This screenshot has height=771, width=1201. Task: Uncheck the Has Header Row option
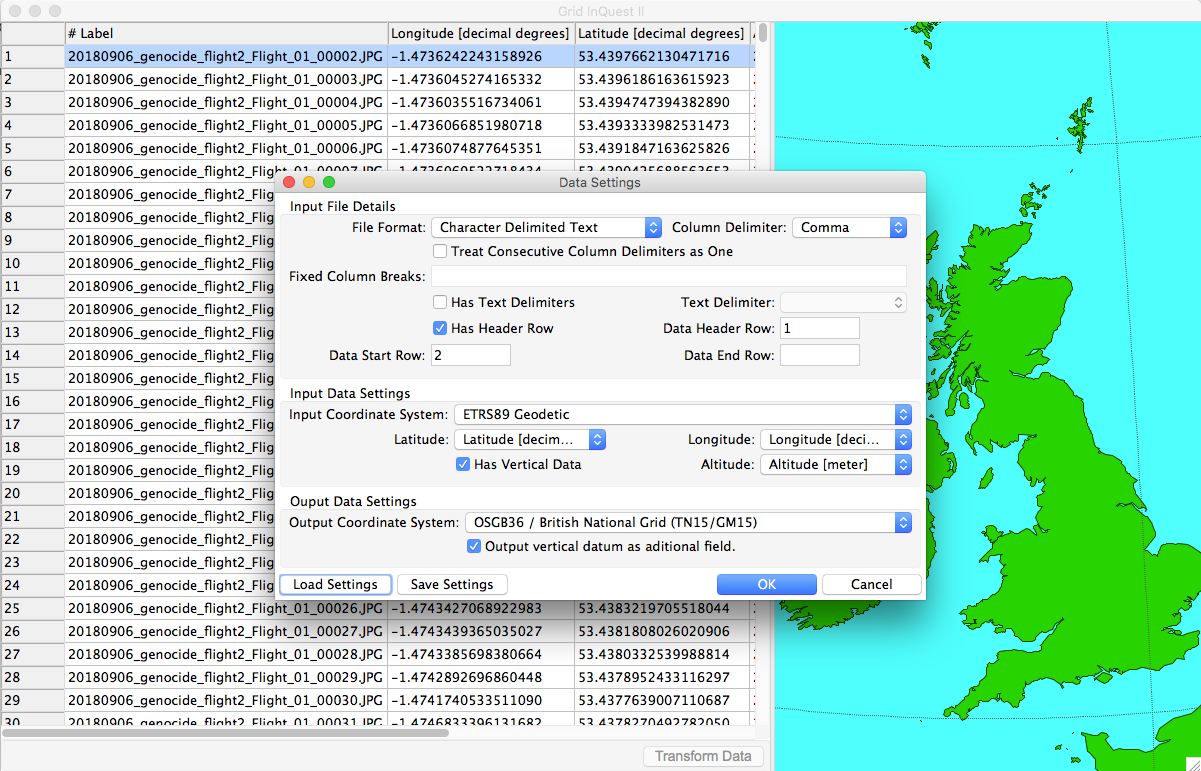pos(438,327)
